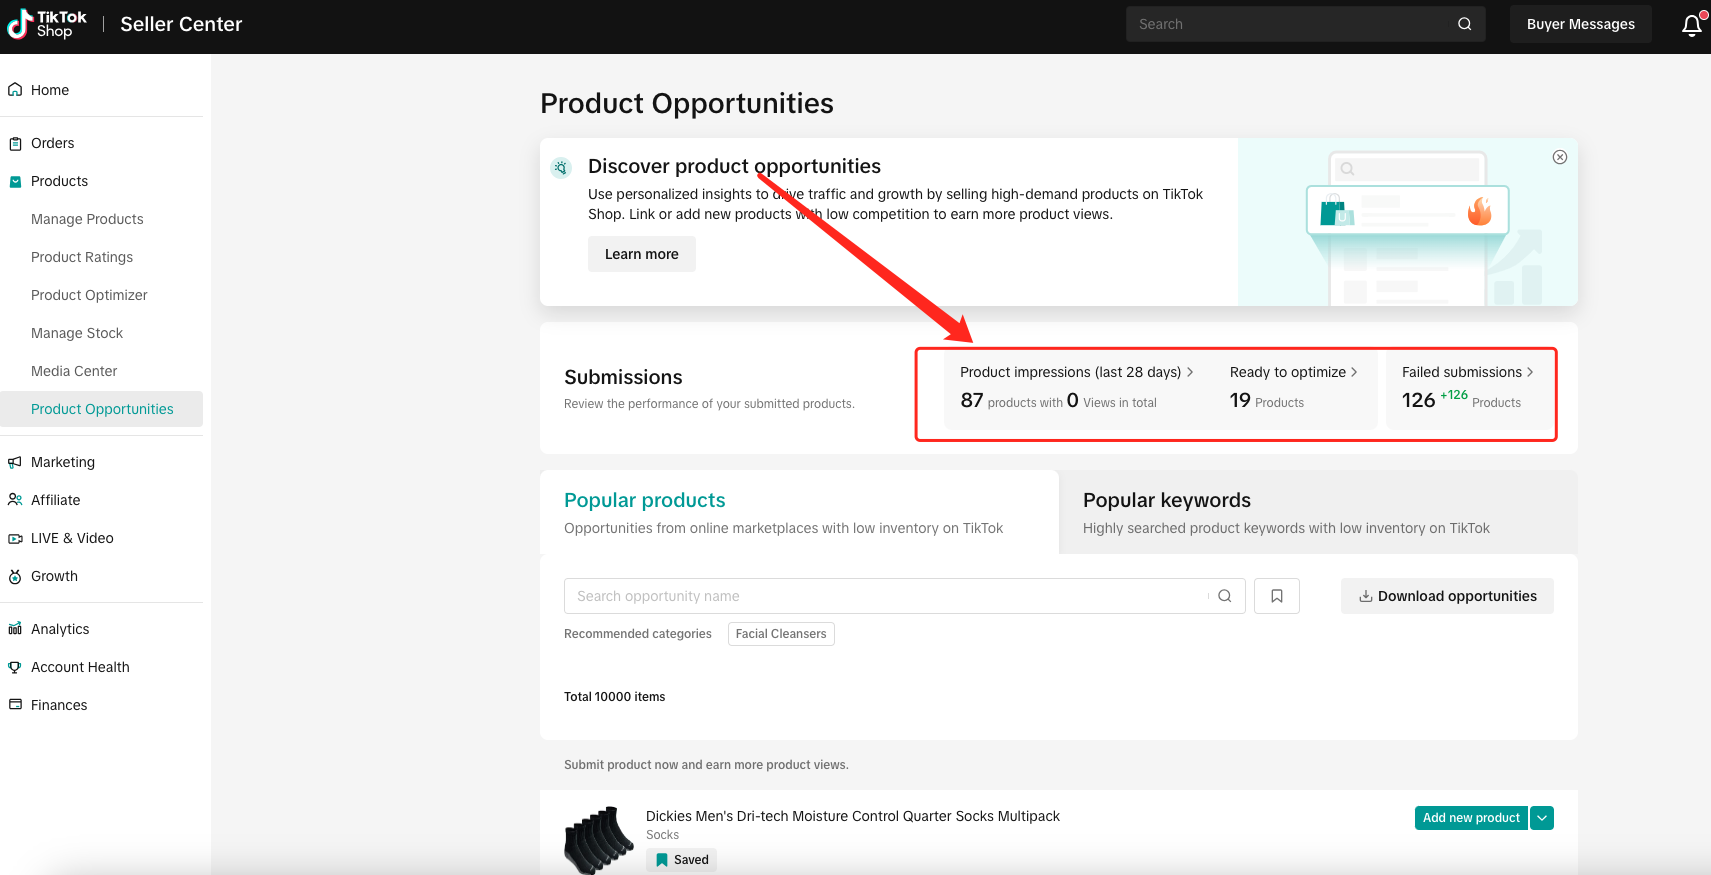This screenshot has height=875, width=1711.
Task: Expand the Marketing sidebar section
Action: tap(62, 462)
